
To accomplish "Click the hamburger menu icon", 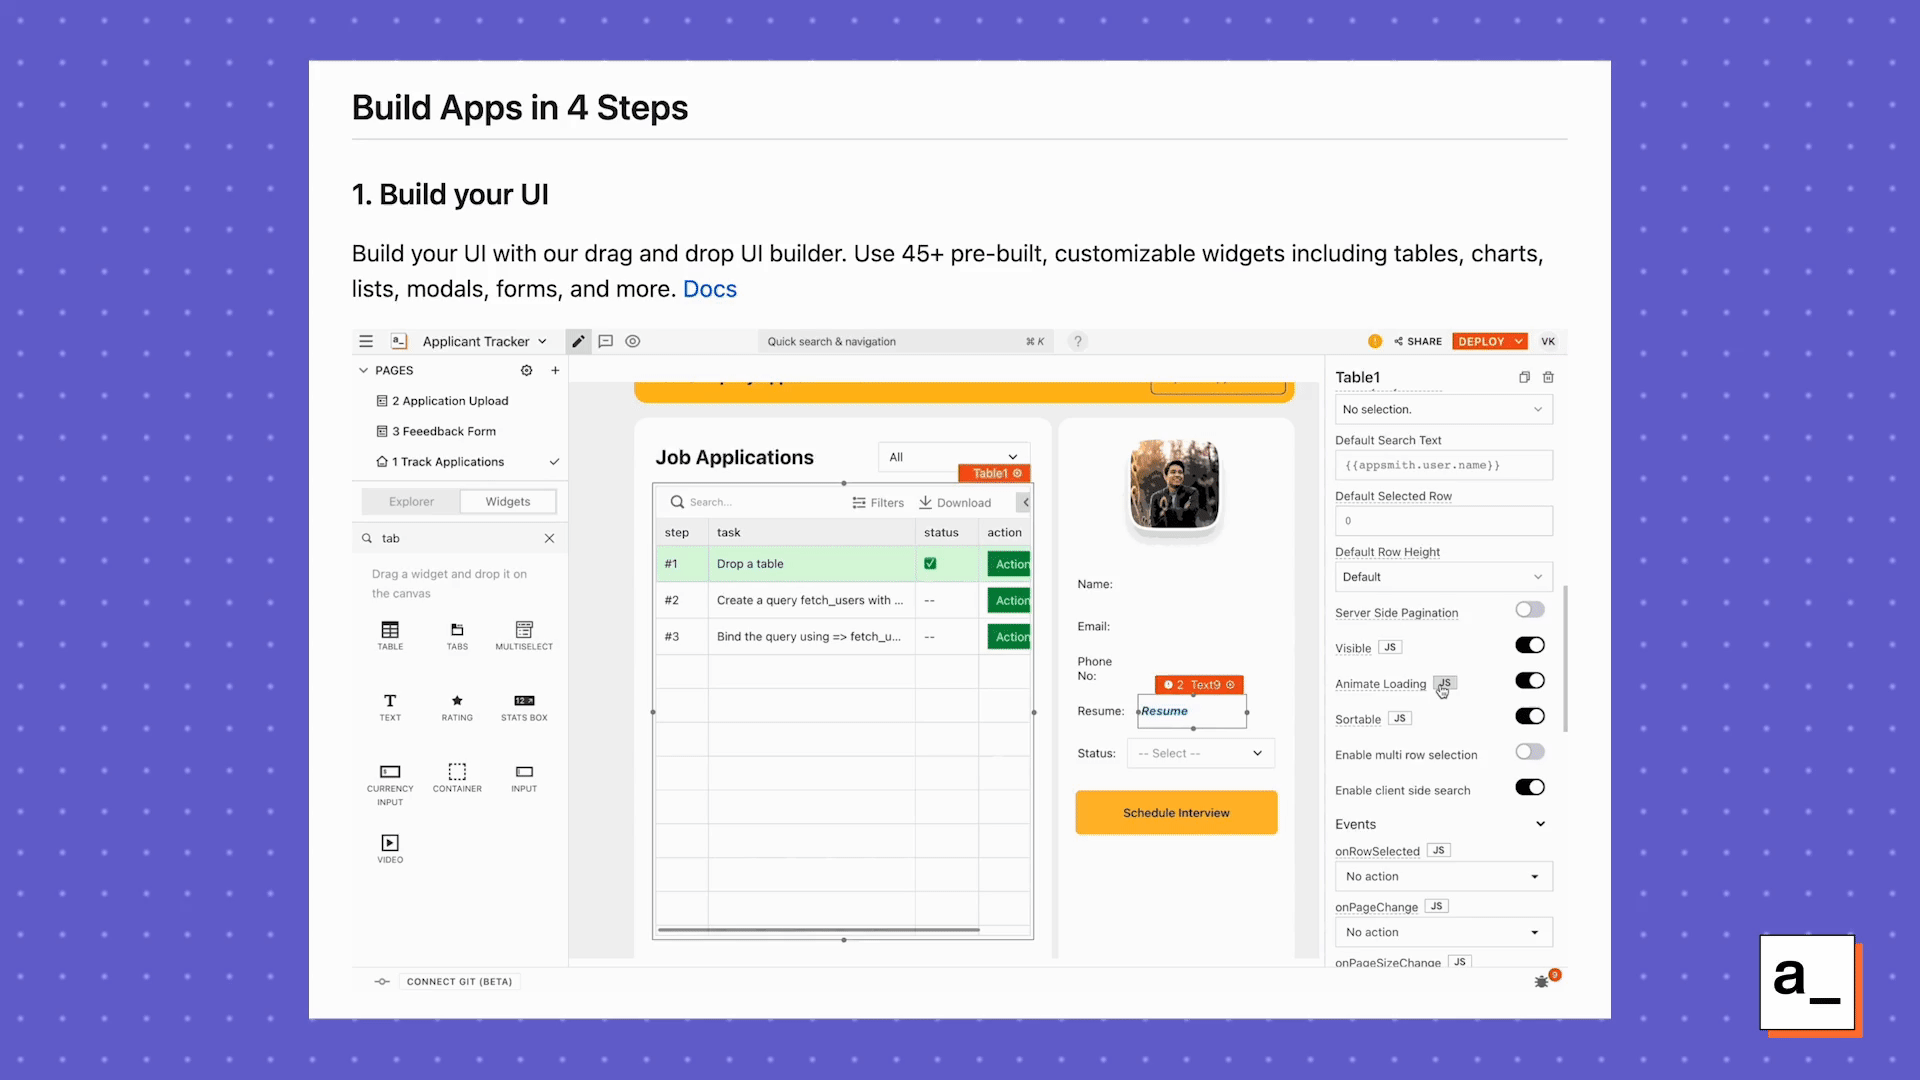I will coord(366,341).
